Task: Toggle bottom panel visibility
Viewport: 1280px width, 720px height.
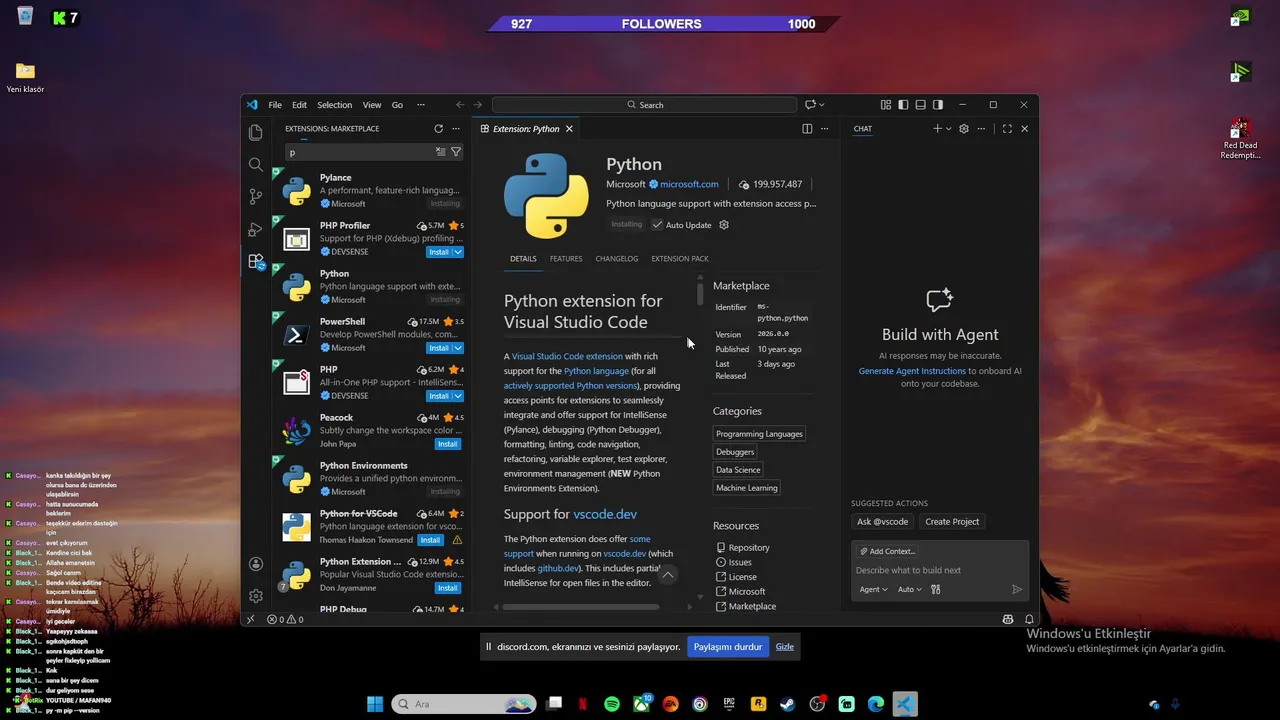Action: point(920,105)
